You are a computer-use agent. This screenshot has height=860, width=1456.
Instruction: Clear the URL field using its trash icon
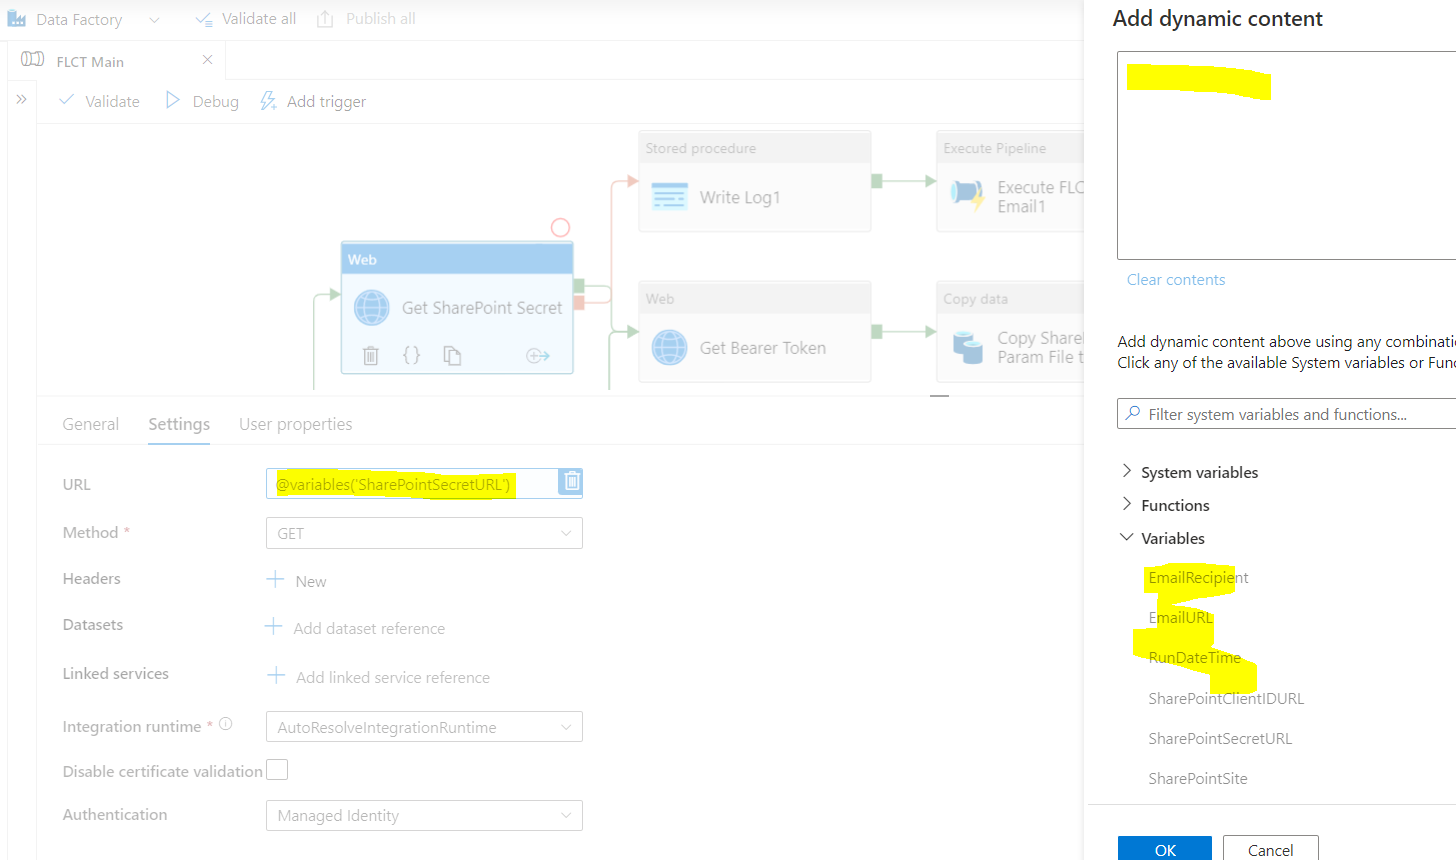[570, 482]
